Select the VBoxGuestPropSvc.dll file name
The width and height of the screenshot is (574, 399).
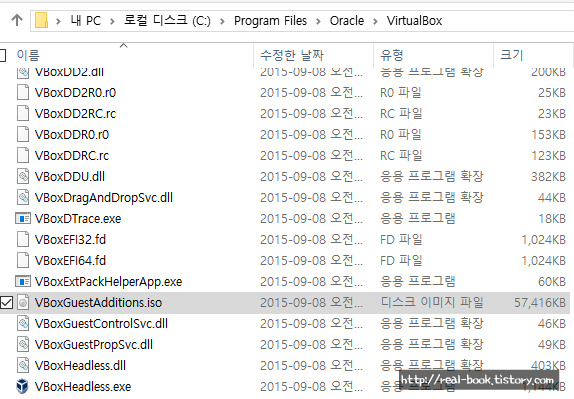94,344
